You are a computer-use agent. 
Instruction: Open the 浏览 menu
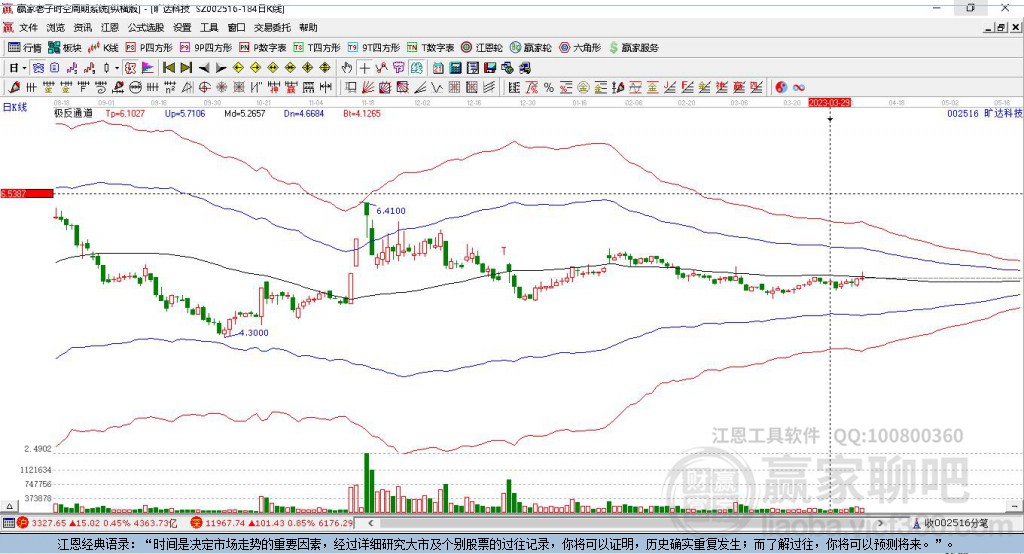click(56, 27)
